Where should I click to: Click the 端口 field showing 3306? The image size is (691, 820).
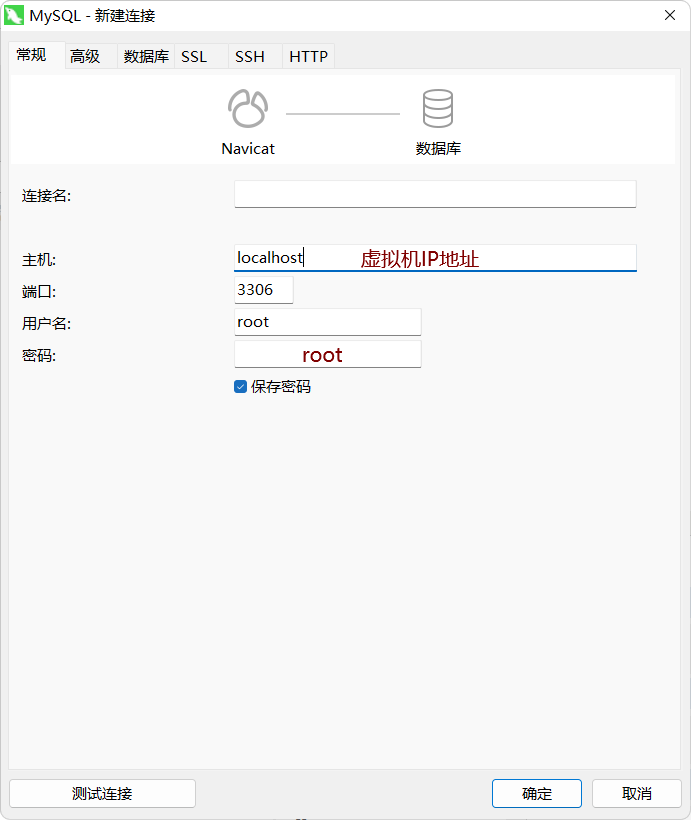point(264,290)
